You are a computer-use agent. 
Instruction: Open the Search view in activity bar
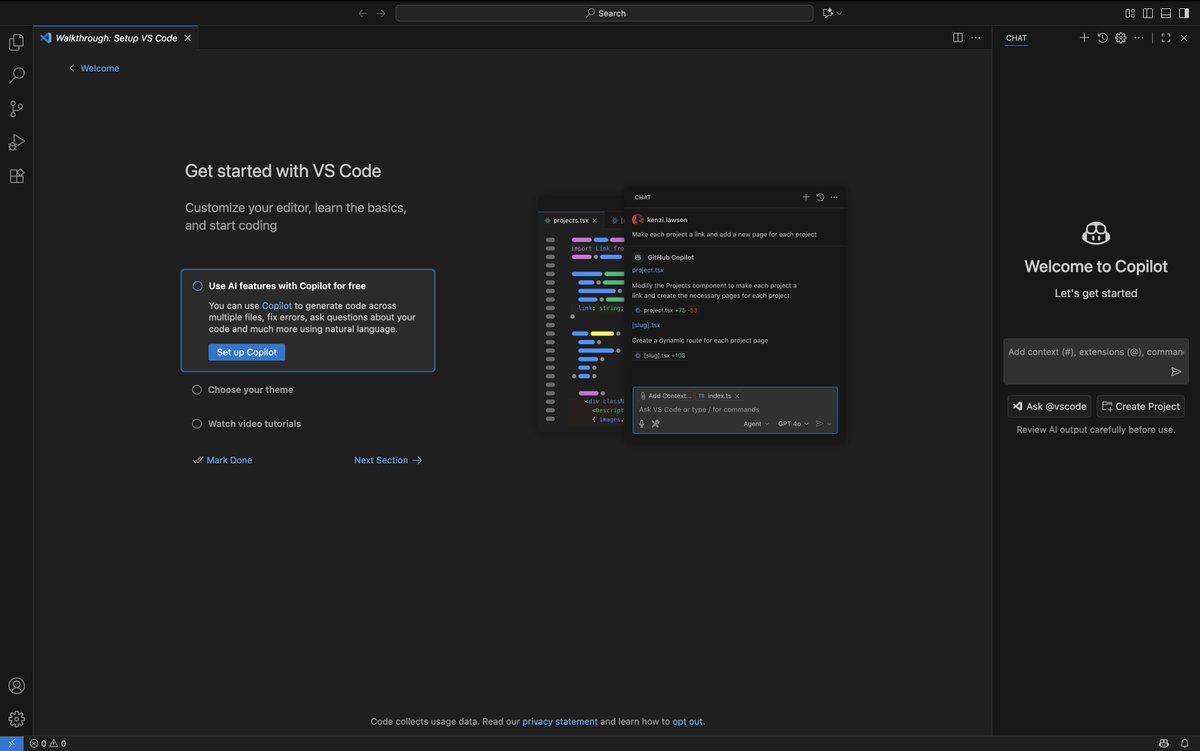[x=16, y=75]
